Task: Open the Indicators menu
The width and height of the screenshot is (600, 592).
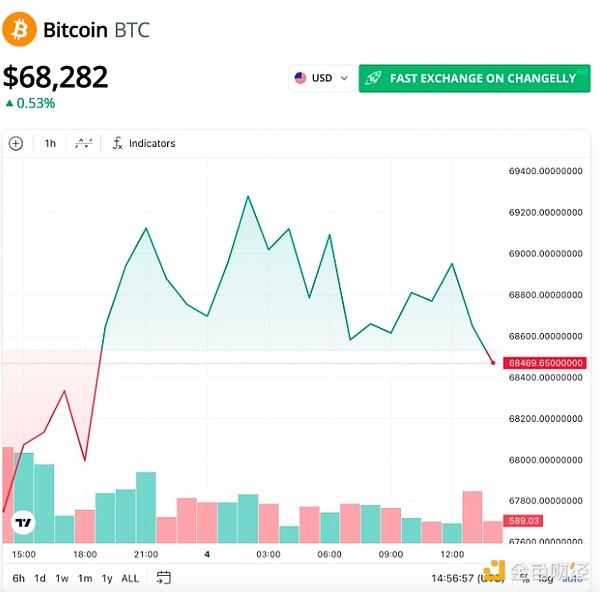Action: tap(143, 143)
